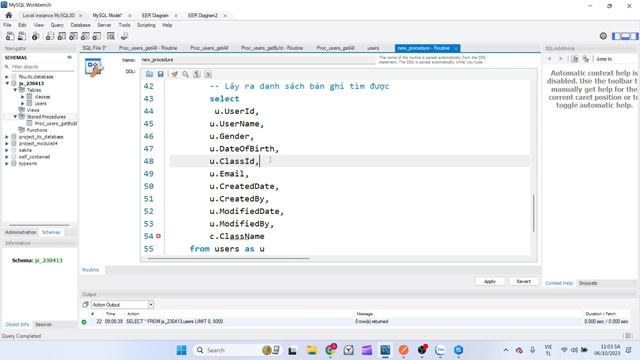640x360 pixels.
Task: Open the Scripting menu
Action: [x=146, y=25]
